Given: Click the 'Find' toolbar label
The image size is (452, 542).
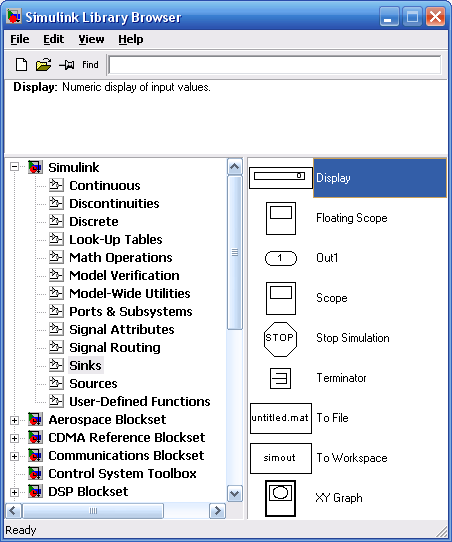Looking at the screenshot, I should click(x=90, y=65).
